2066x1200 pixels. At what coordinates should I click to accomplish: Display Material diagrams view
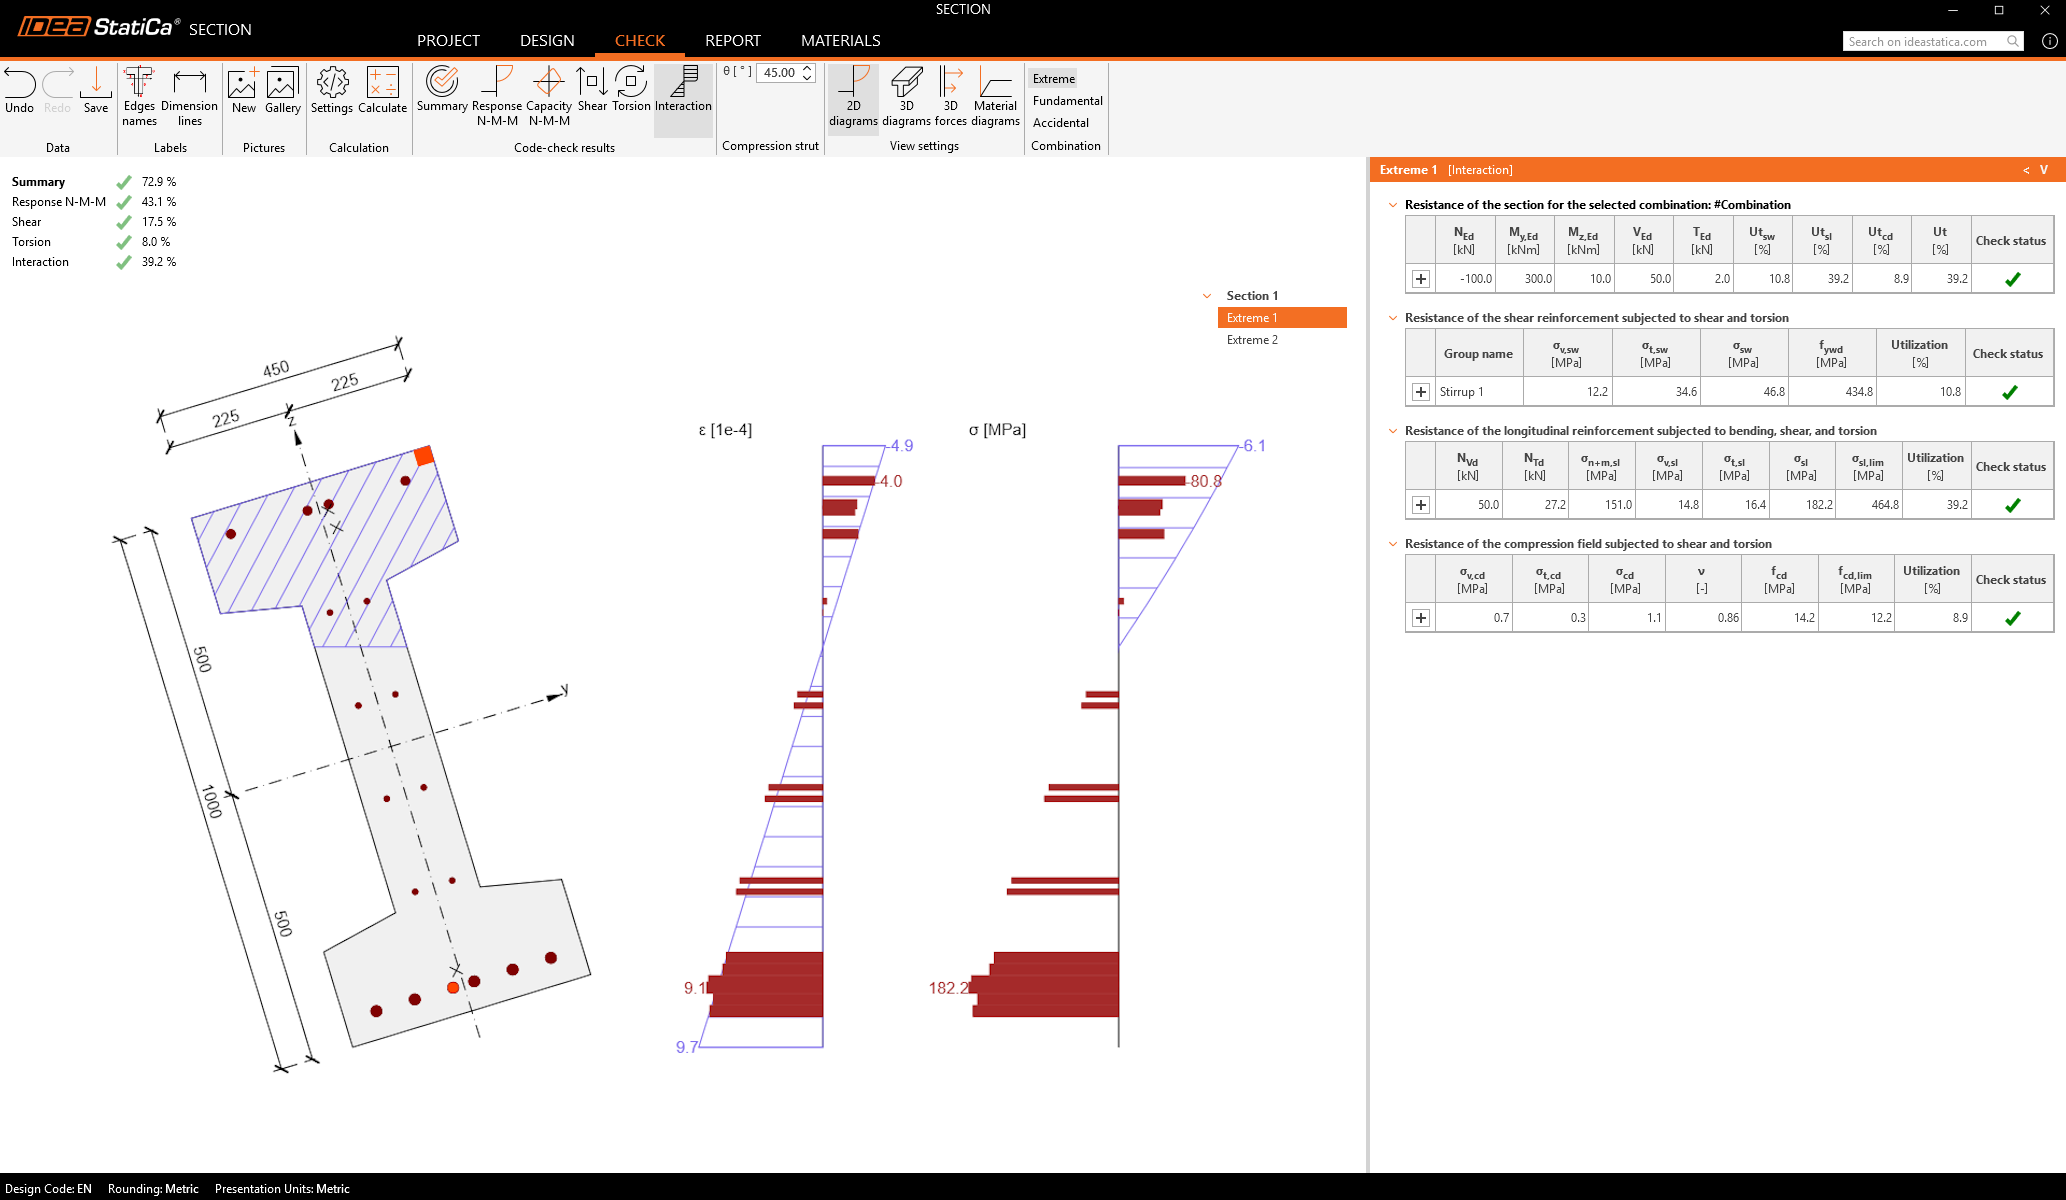pos(995,97)
